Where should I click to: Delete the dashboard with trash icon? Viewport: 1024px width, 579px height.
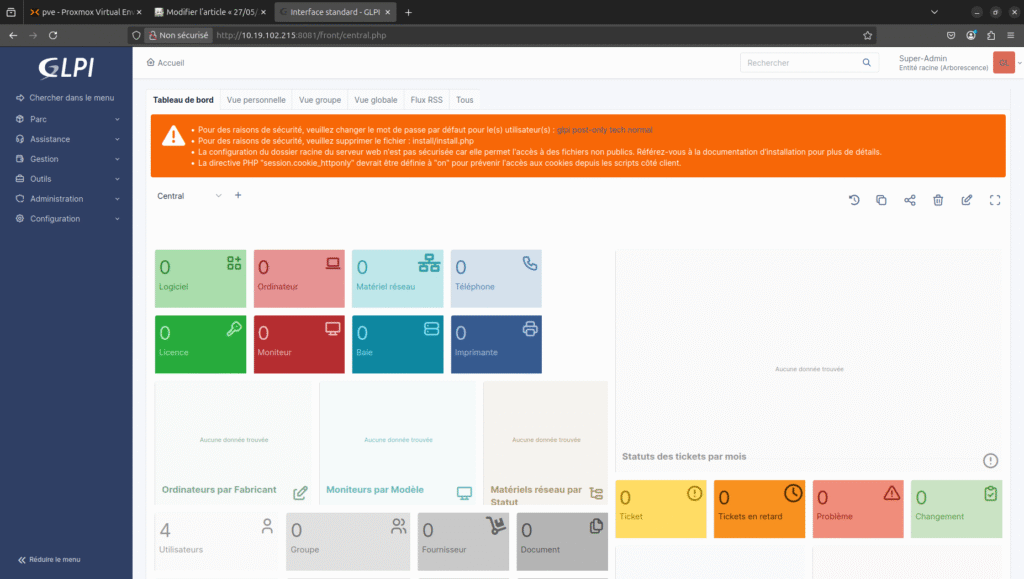[x=938, y=200]
